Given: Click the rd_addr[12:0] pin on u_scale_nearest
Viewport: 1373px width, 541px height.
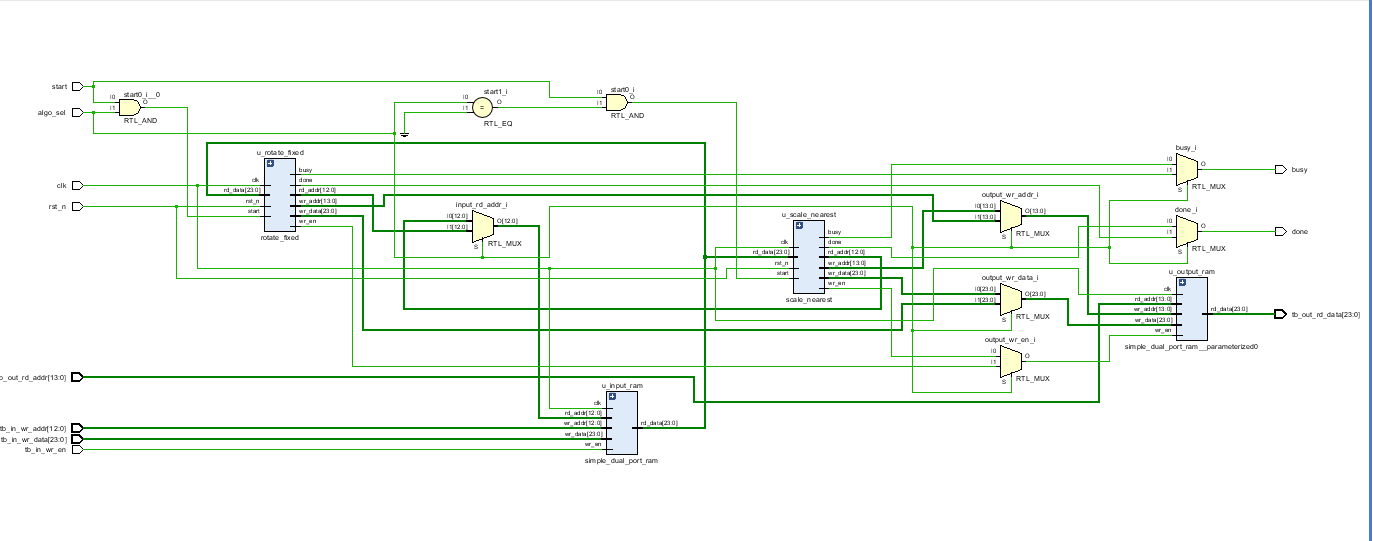Looking at the screenshot, I should [x=846, y=252].
